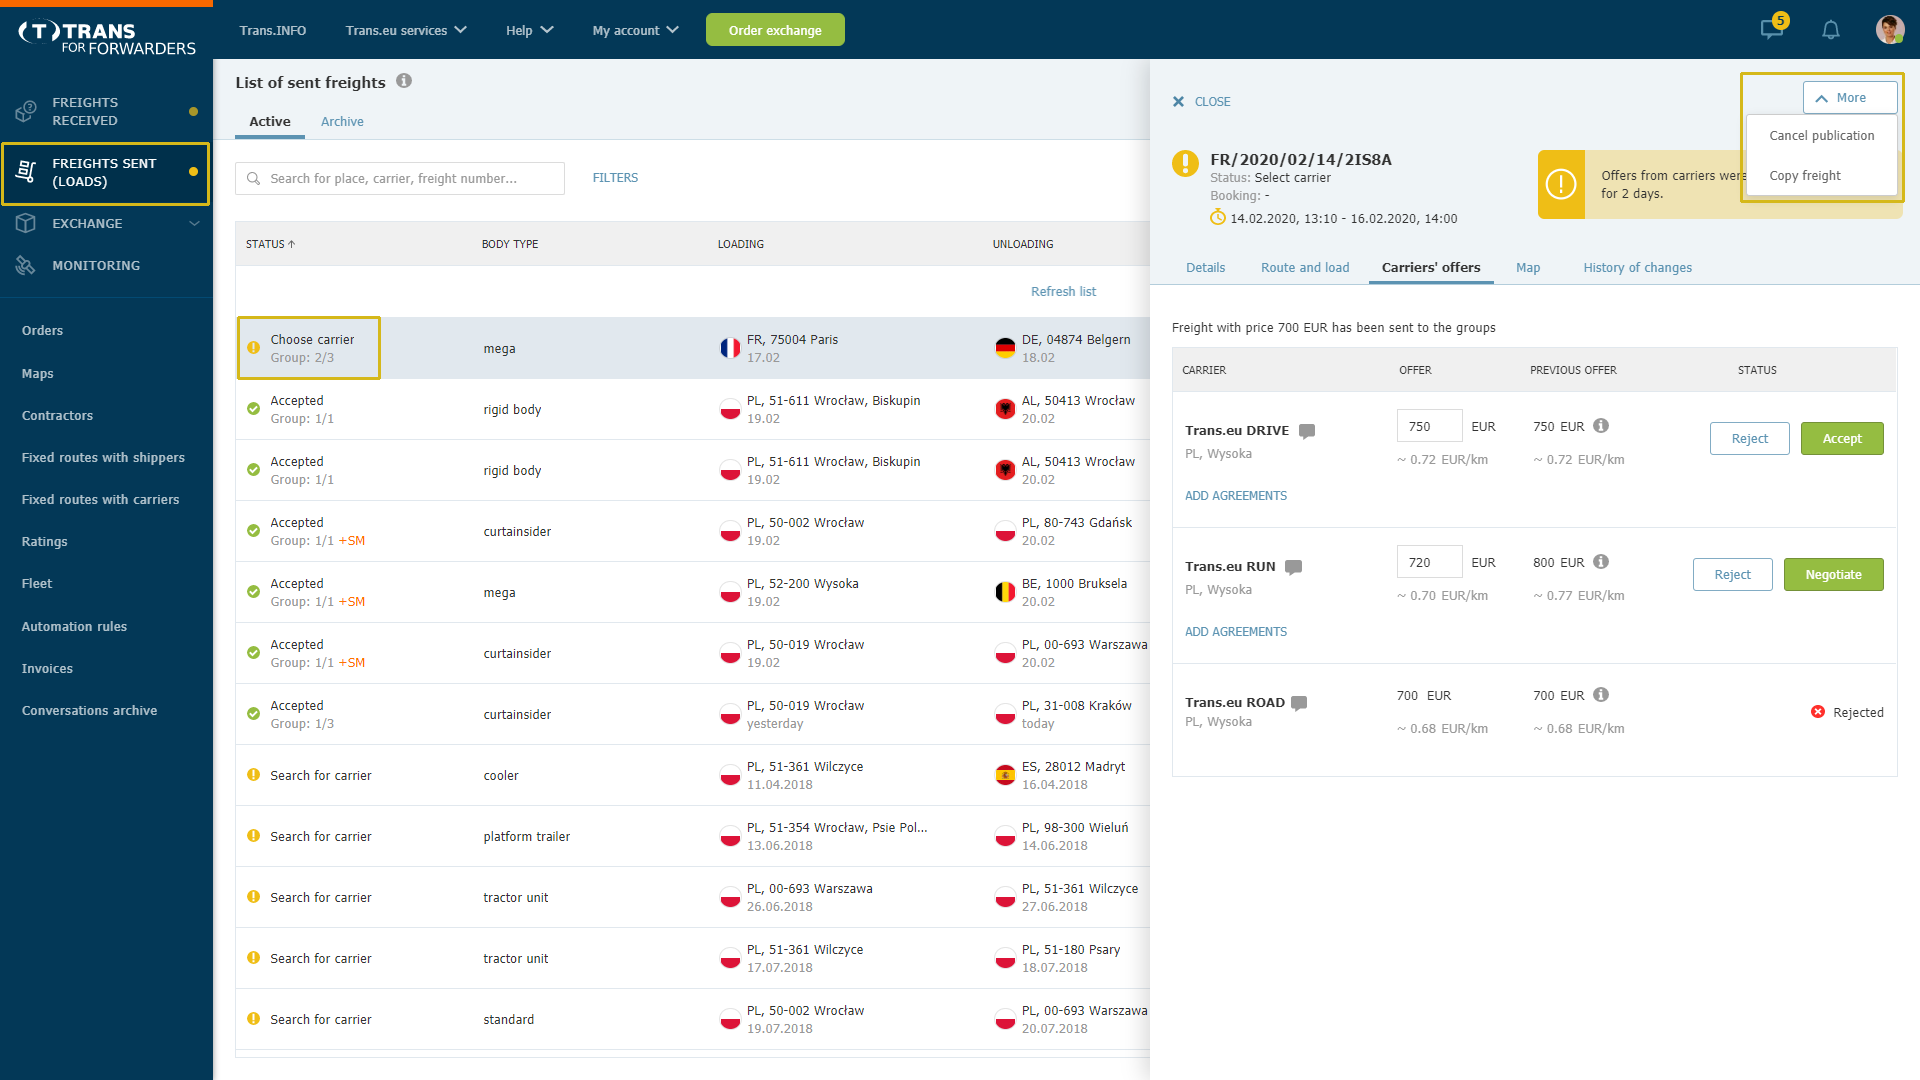This screenshot has width=1920, height=1080.
Task: Focus the freight search input field
Action: pos(400,178)
